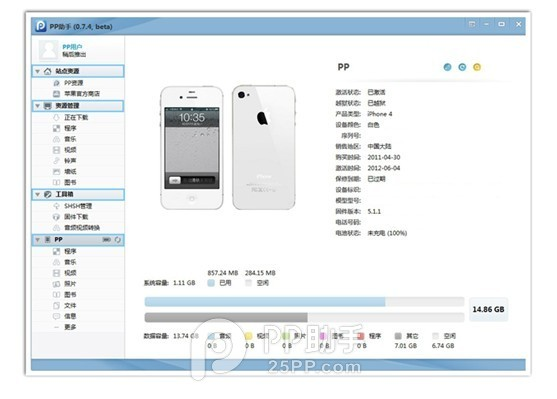The width and height of the screenshot is (557, 399).
Task: Collapse the 资源管理 section
Action: pos(37,106)
